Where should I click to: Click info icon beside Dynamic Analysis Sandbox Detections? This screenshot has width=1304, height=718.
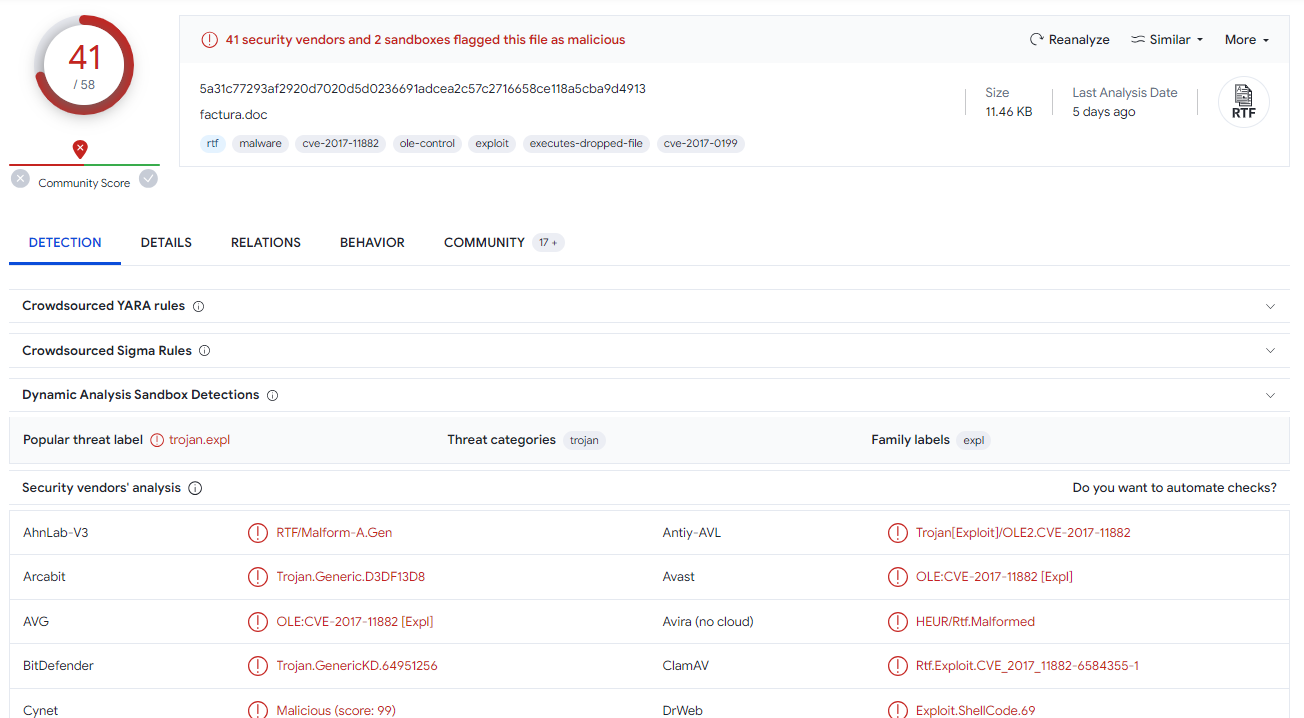click(x=272, y=395)
